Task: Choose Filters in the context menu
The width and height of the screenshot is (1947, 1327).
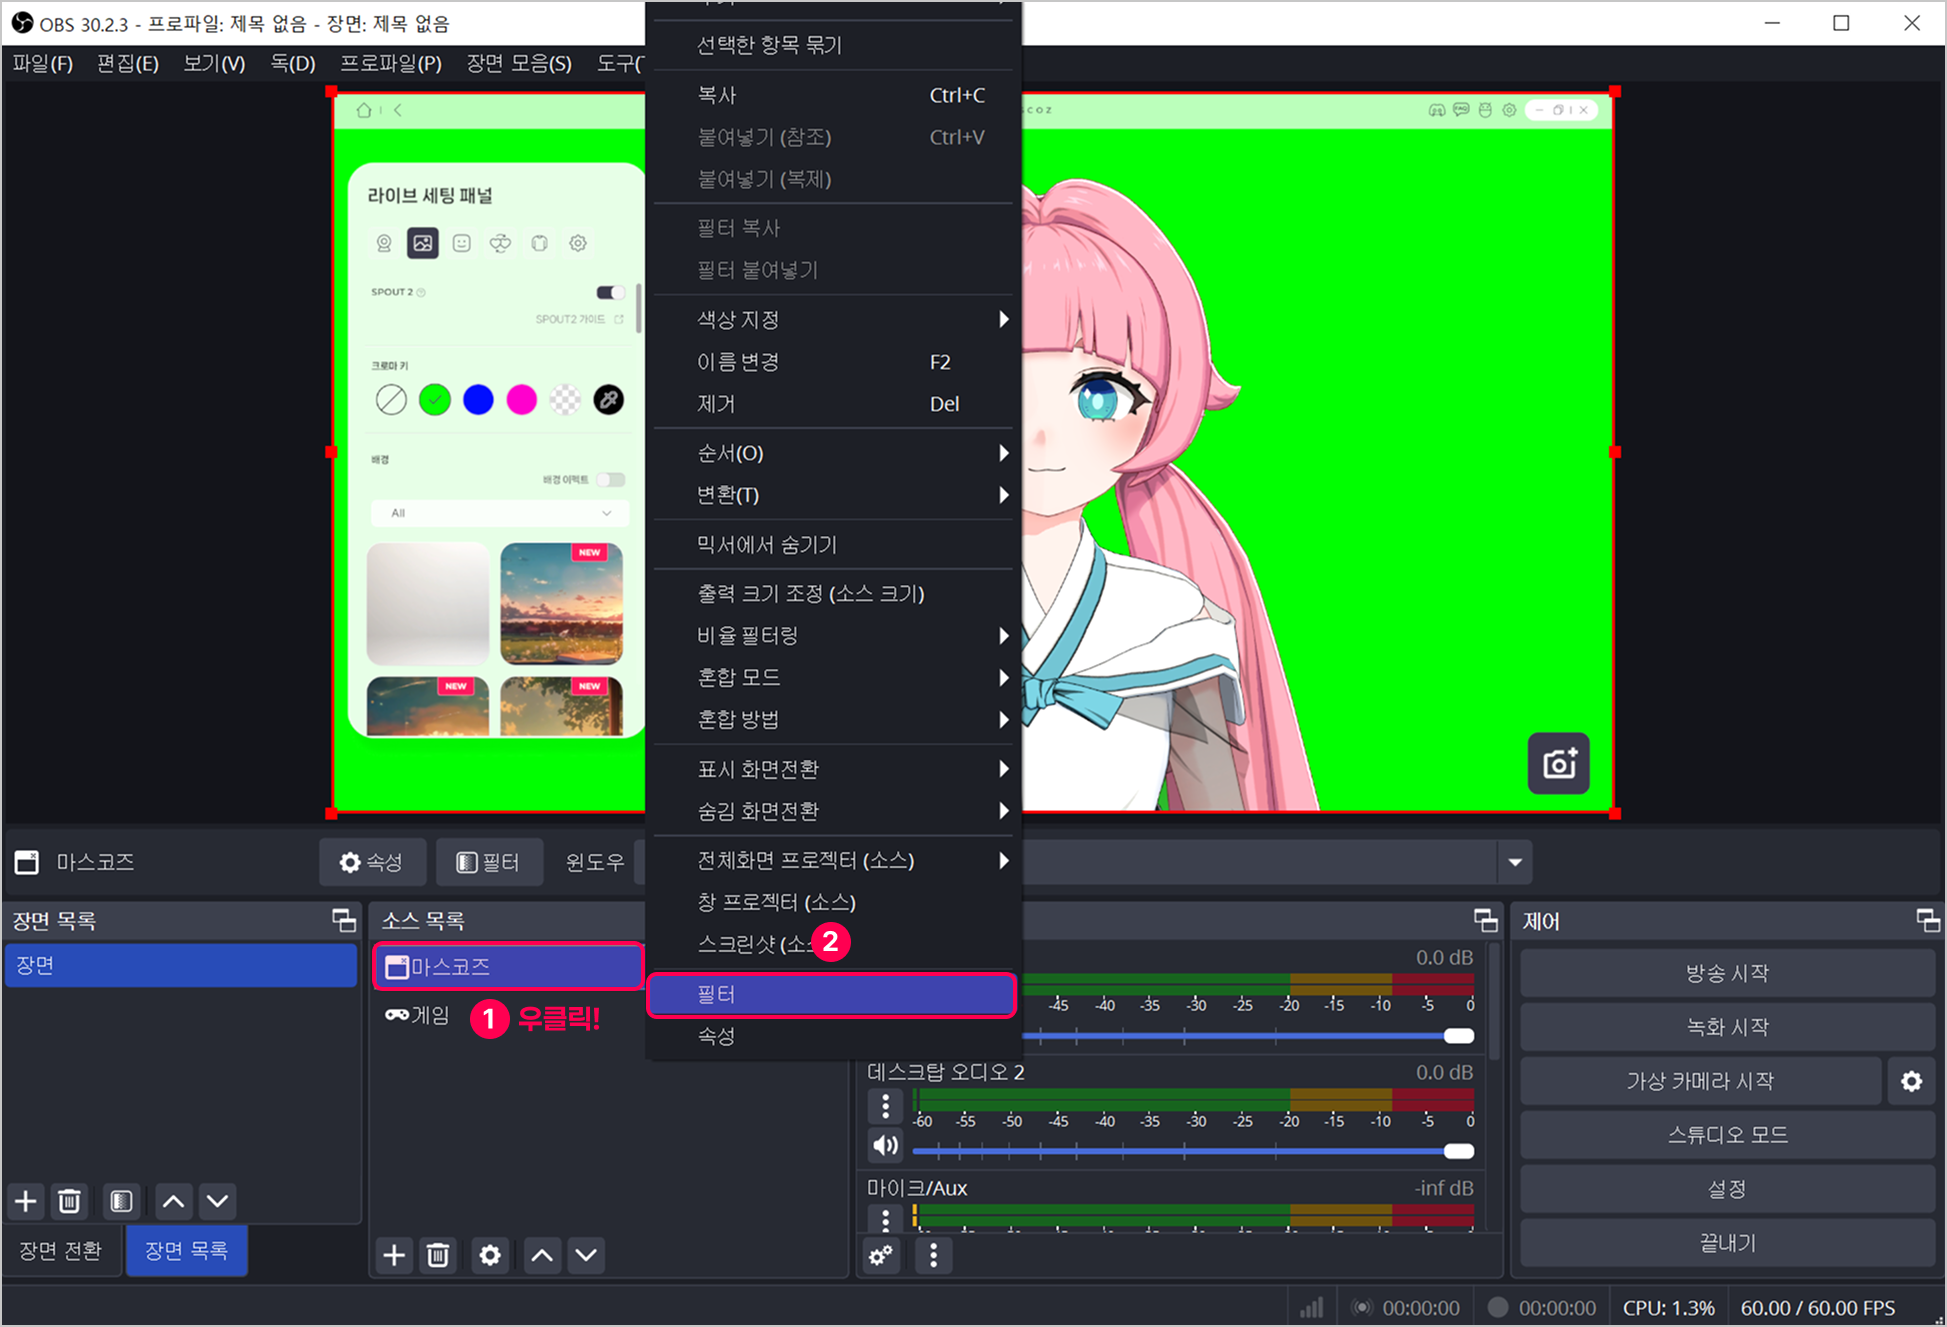Action: click(832, 994)
